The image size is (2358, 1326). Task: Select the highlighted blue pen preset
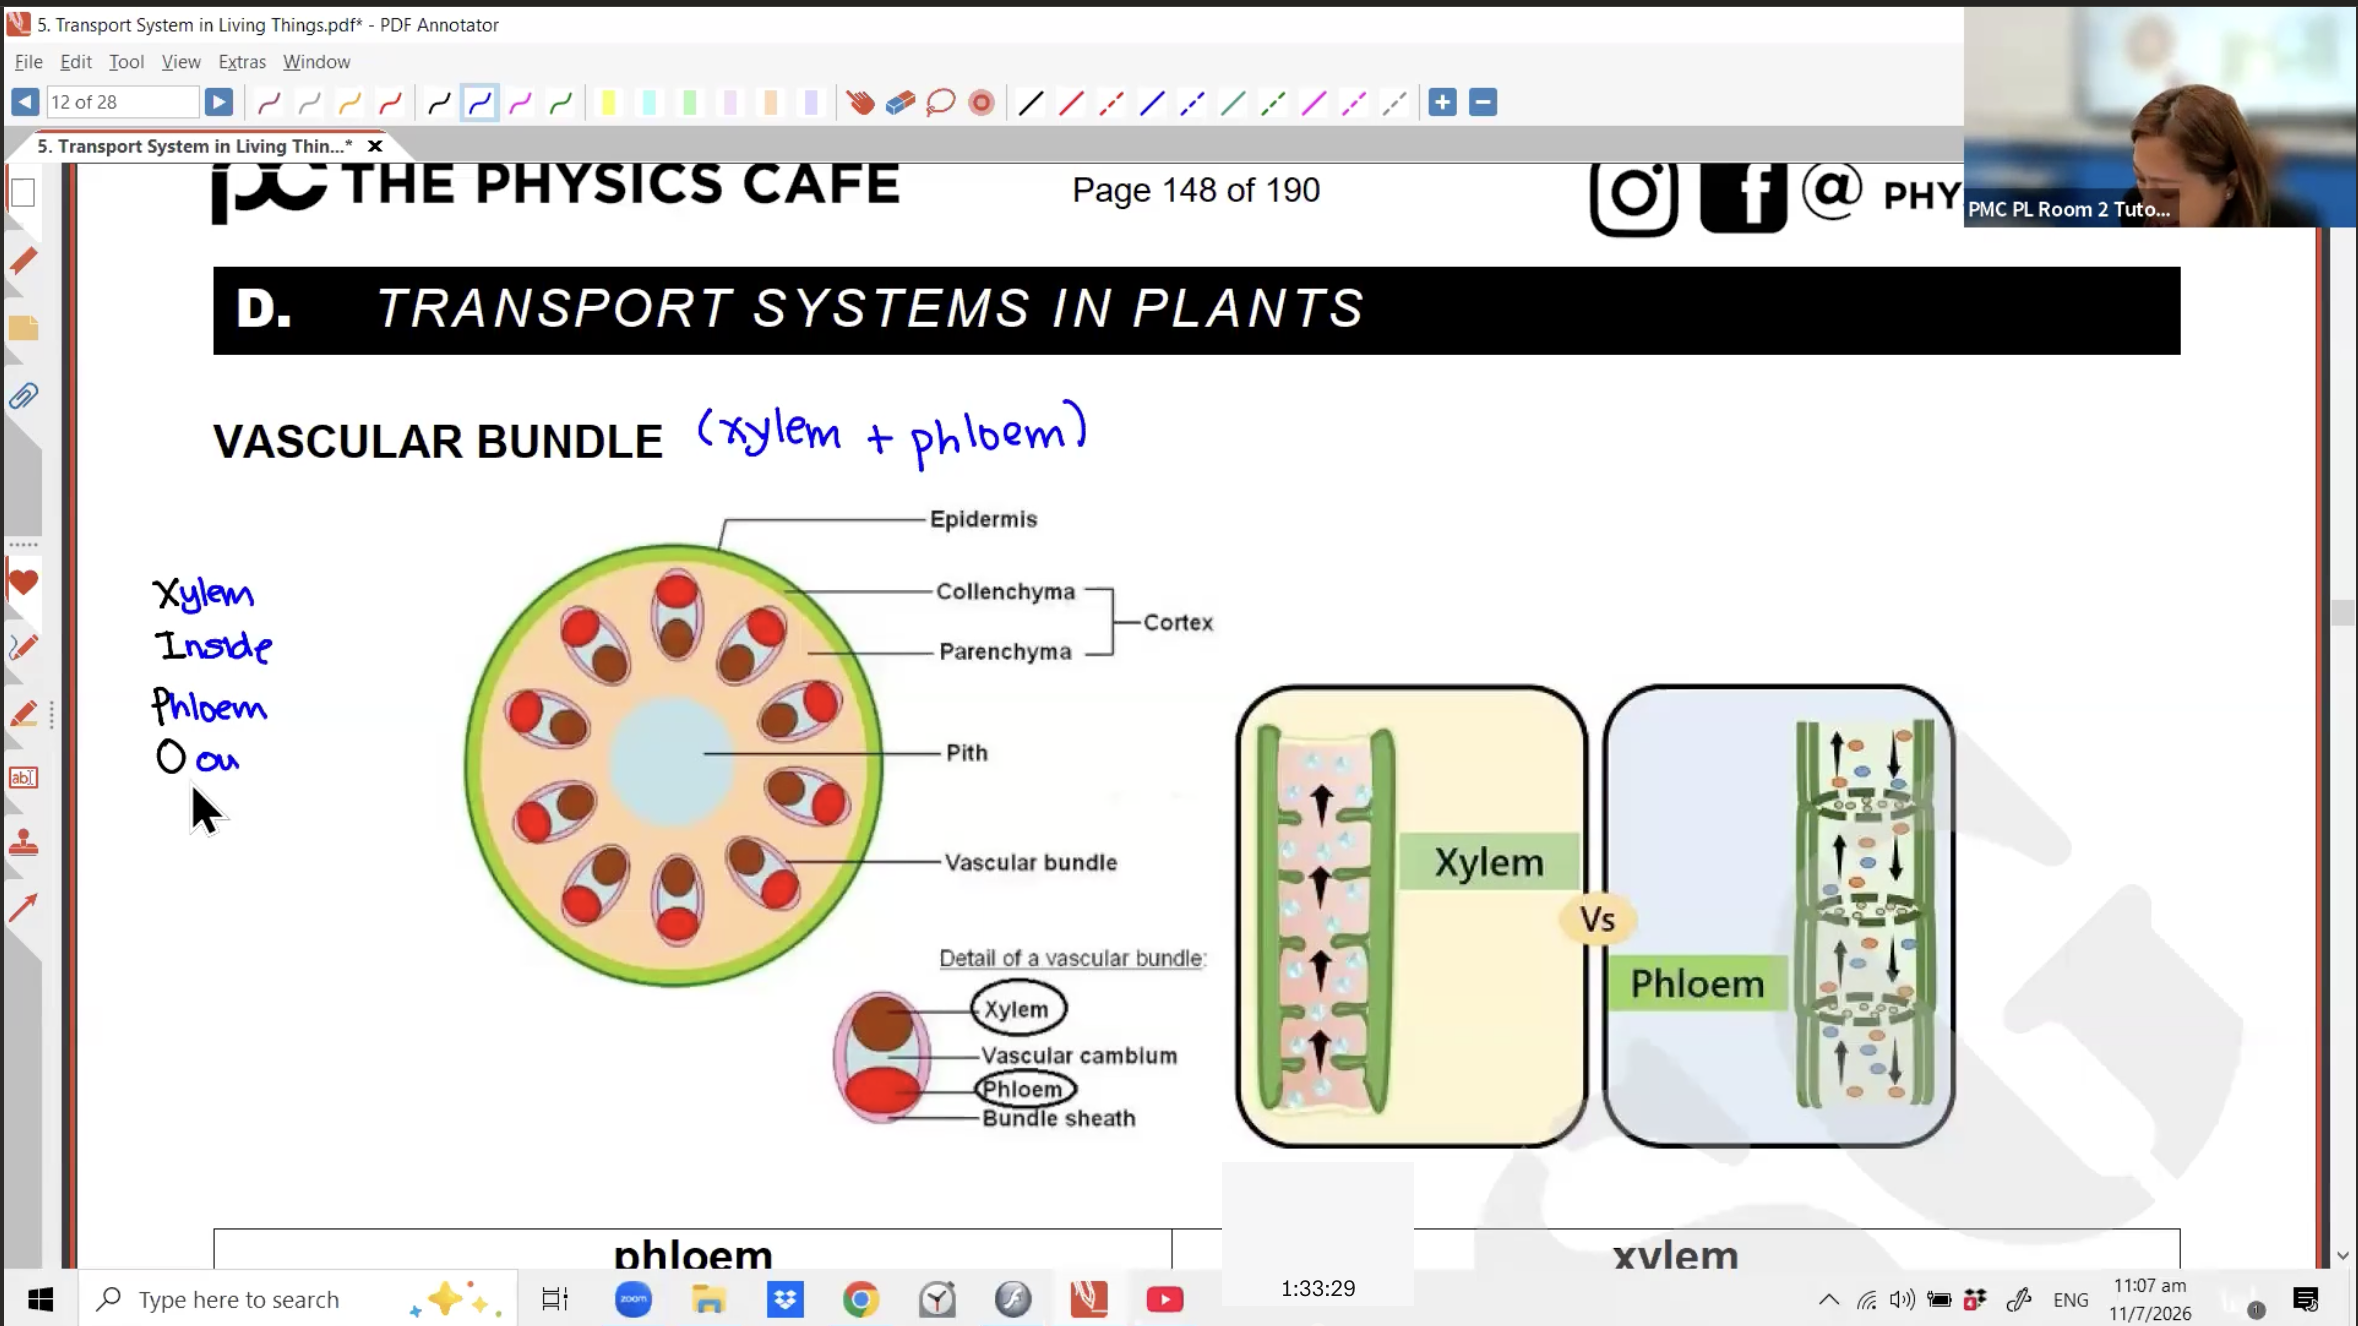tap(480, 102)
